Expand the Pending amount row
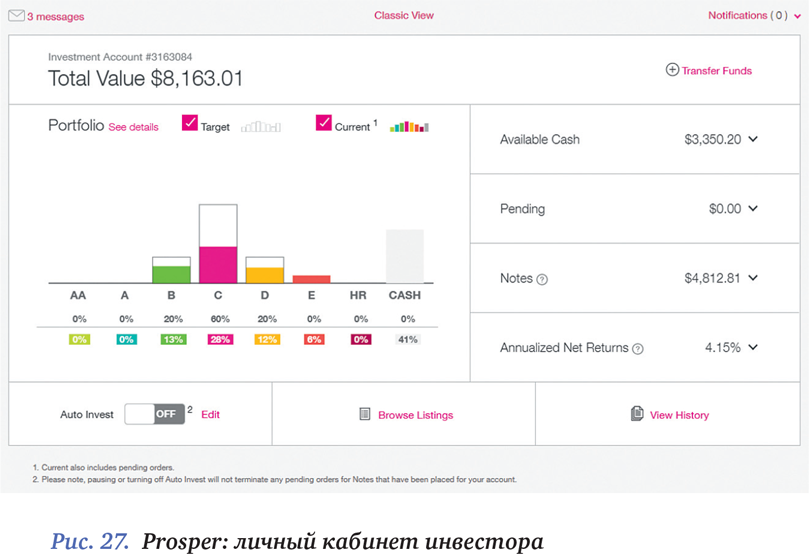The image size is (809, 554). 753,209
